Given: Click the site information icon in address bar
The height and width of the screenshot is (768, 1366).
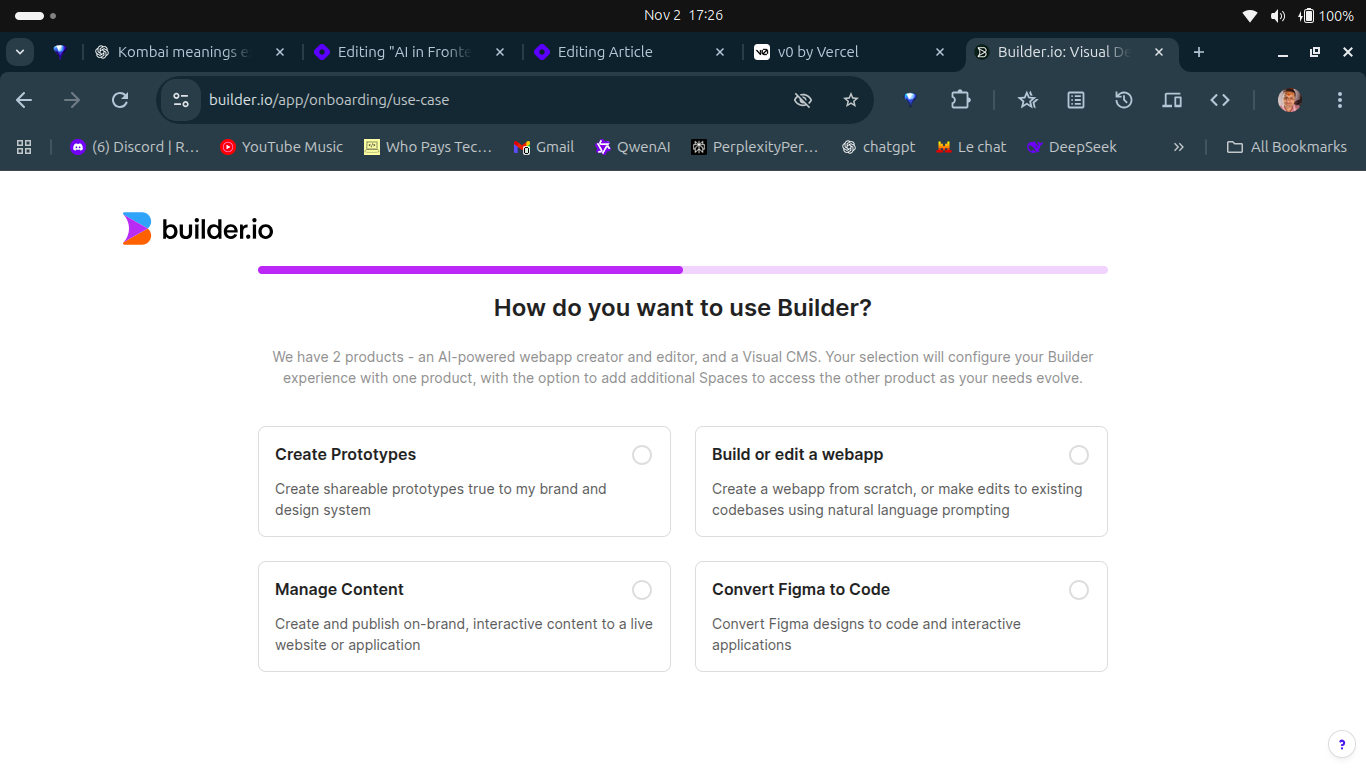Looking at the screenshot, I should [181, 100].
